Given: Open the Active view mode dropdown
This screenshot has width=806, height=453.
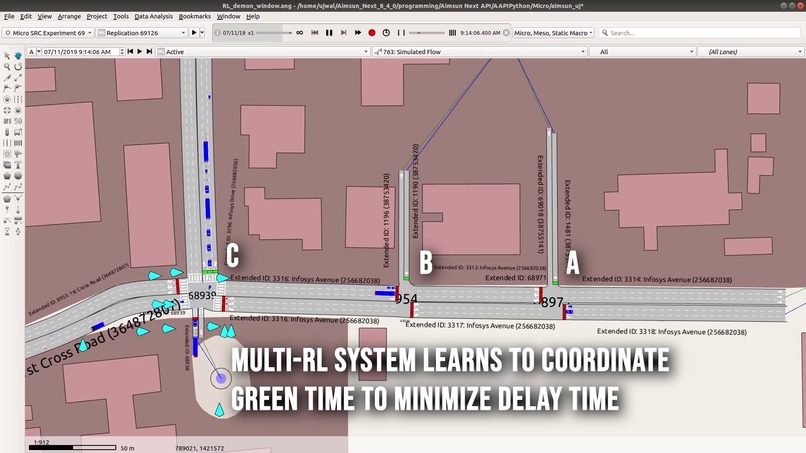Looking at the screenshot, I should [x=263, y=51].
